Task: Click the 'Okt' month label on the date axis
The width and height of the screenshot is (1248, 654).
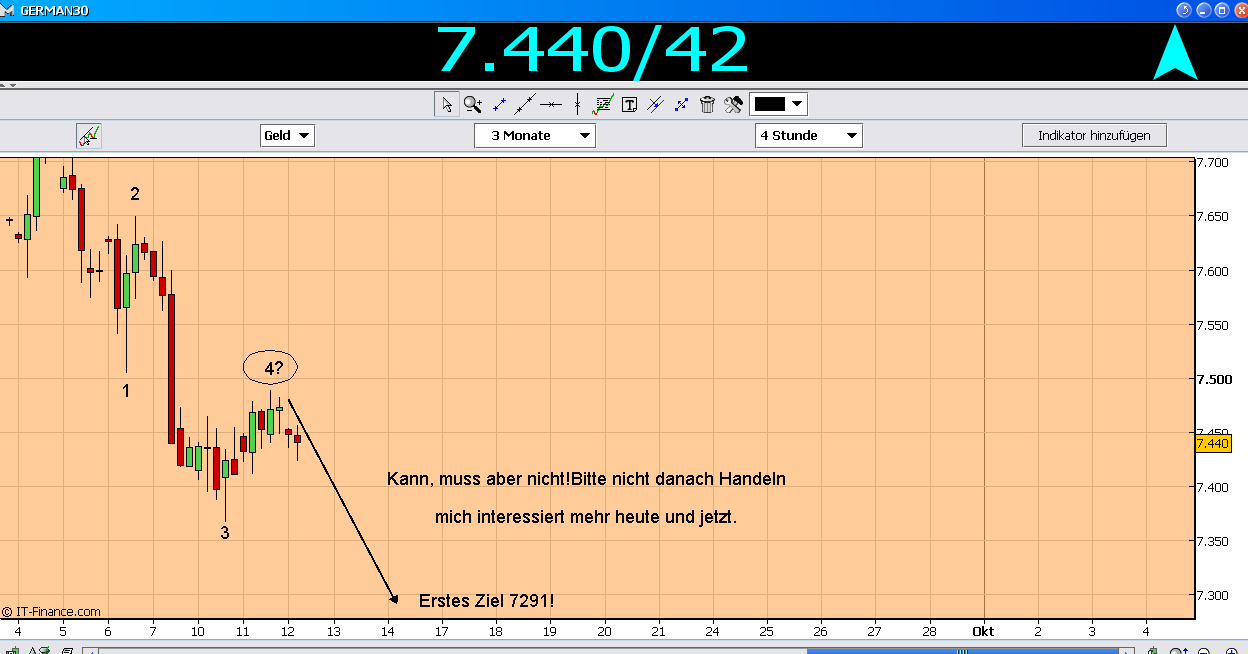Action: coord(983,631)
